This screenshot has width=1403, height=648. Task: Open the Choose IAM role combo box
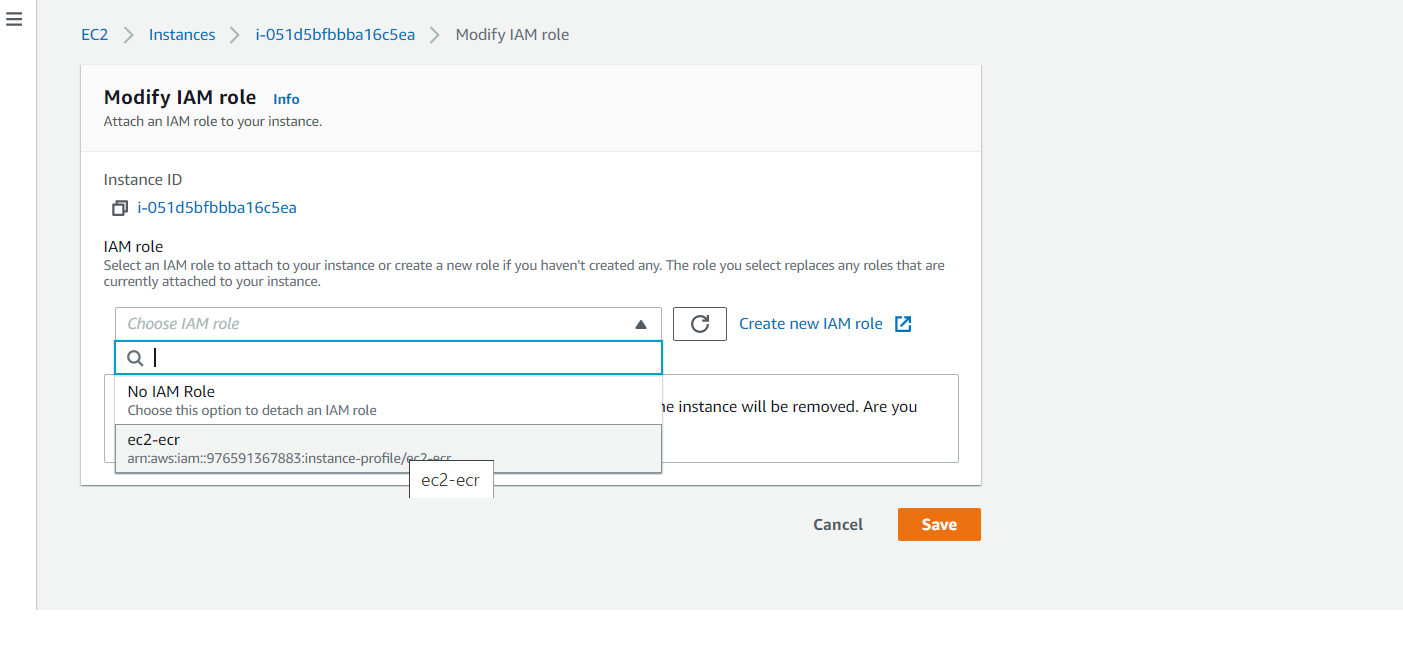380,324
